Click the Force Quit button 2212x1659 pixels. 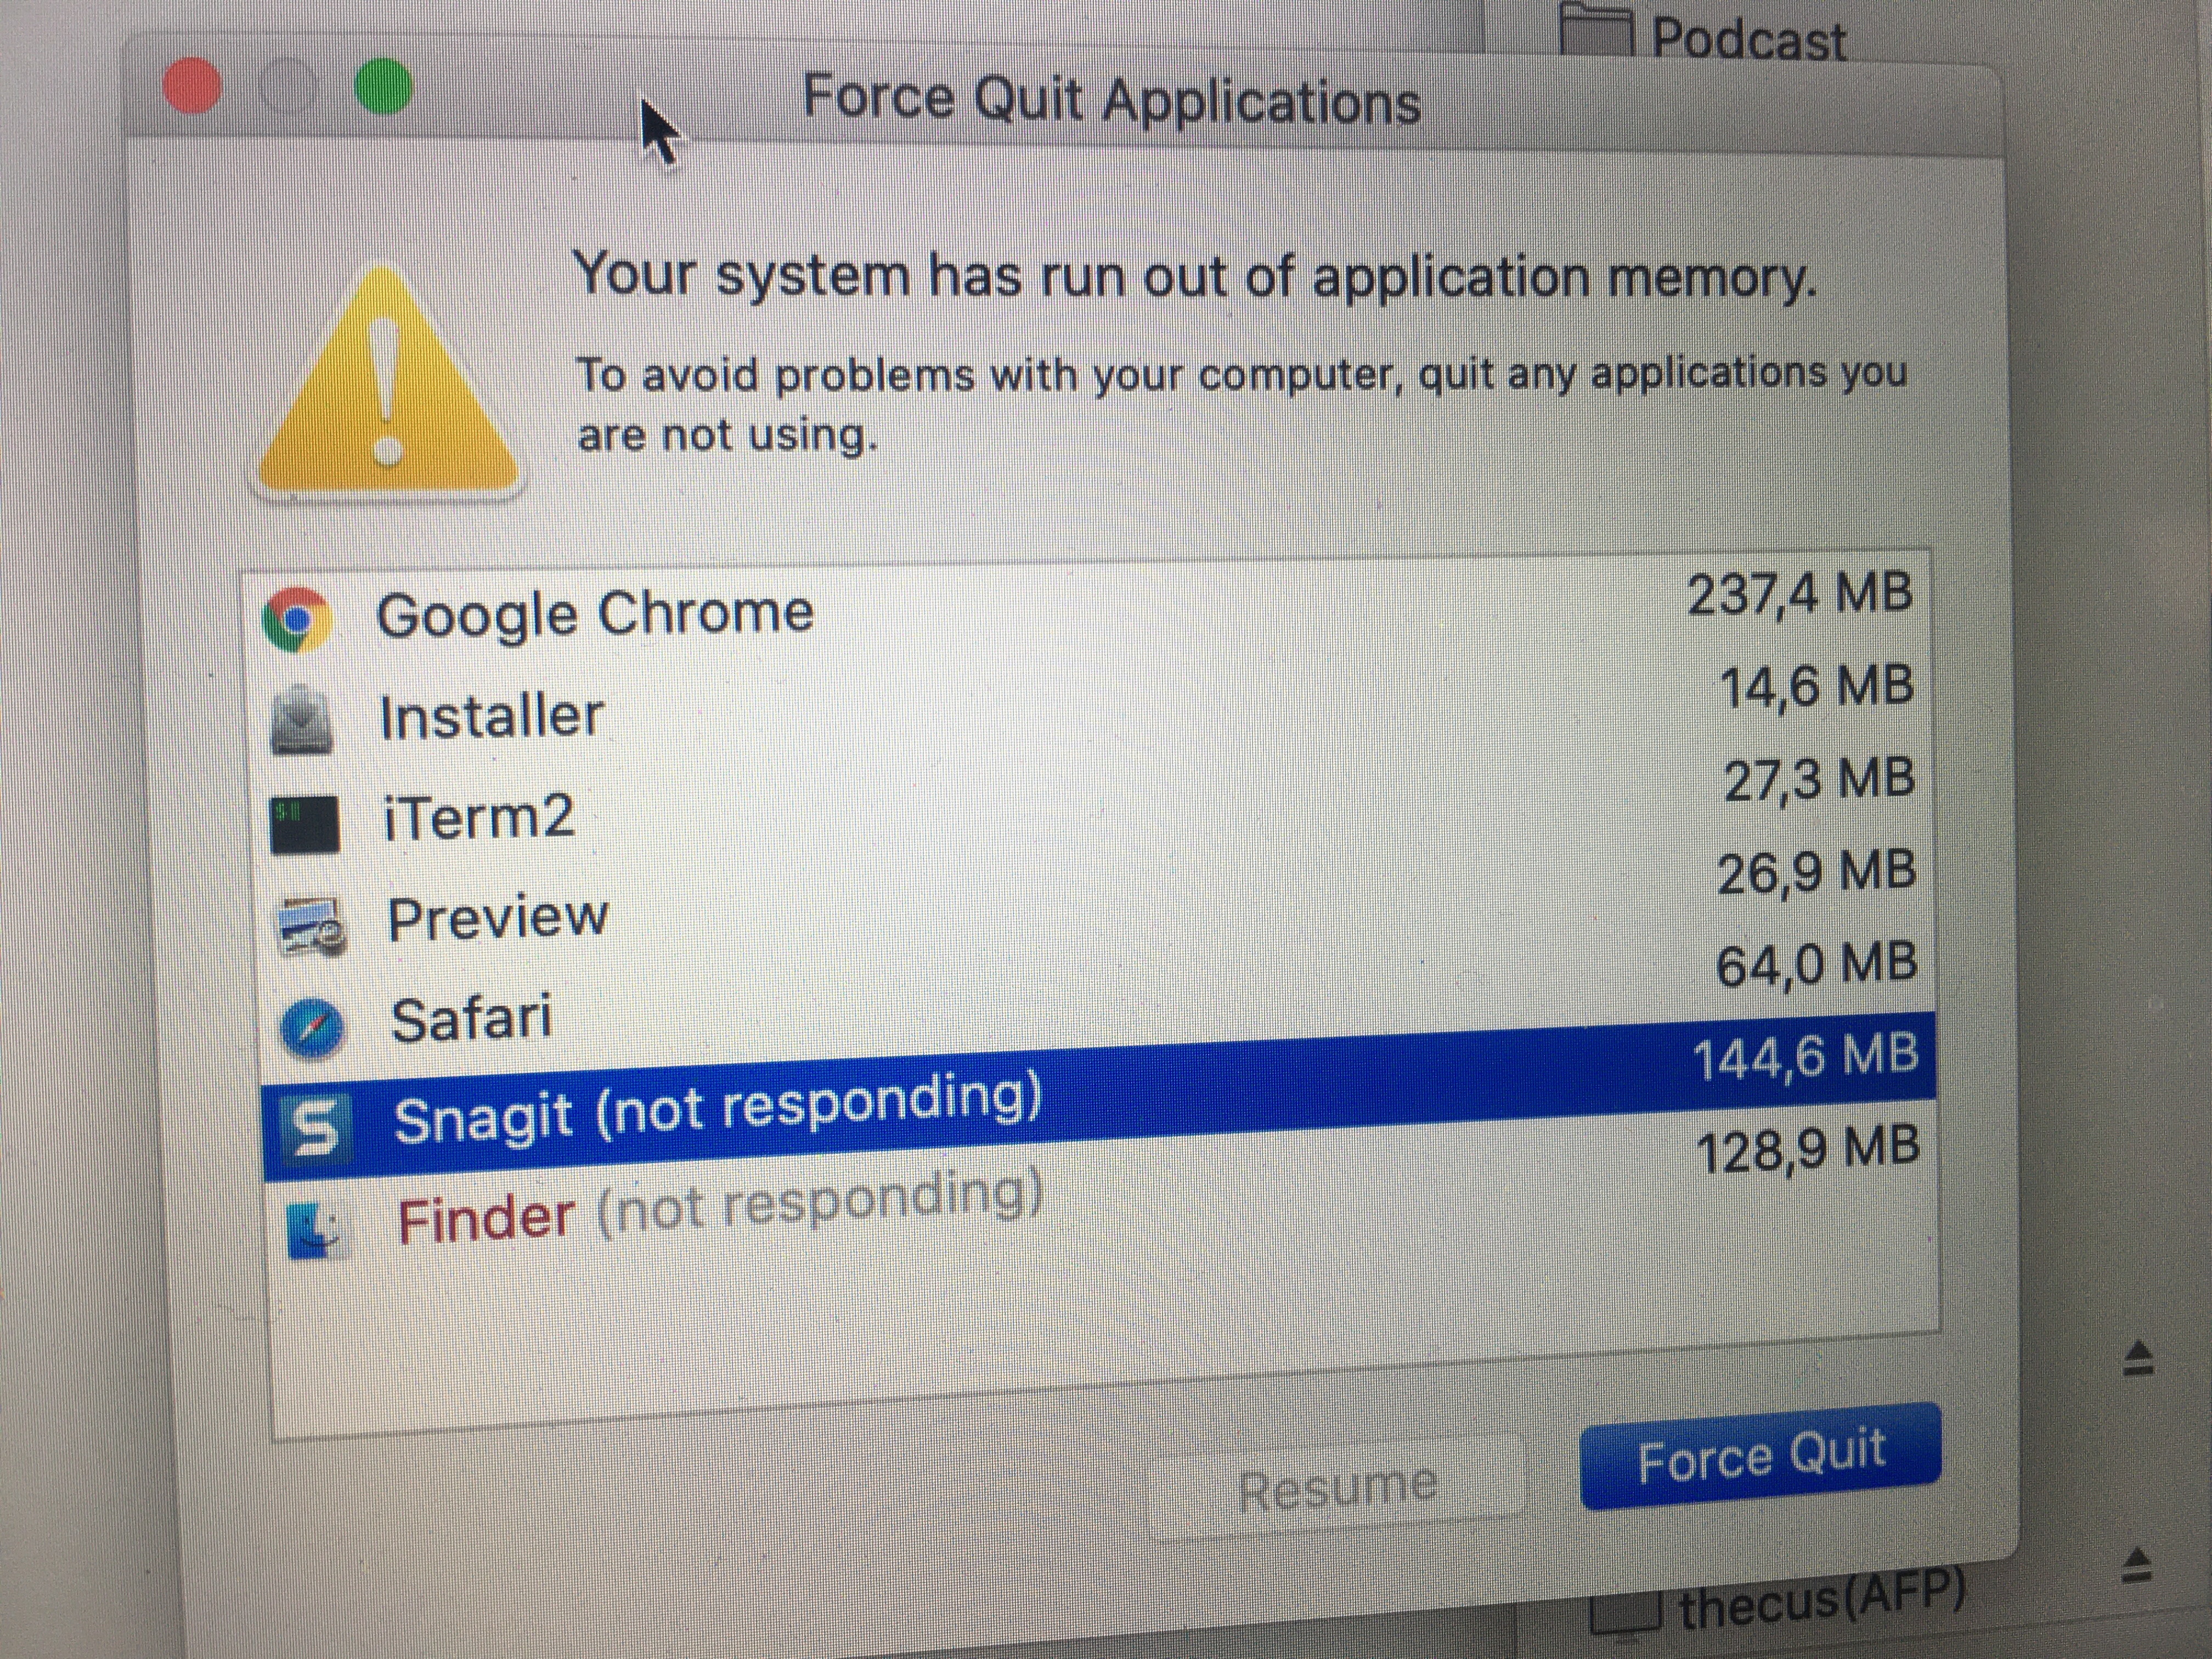point(1761,1455)
